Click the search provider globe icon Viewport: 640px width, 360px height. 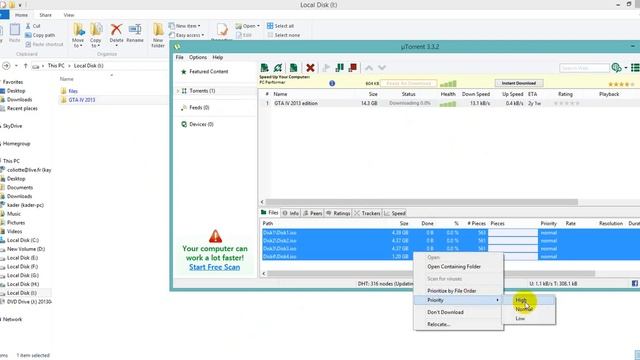pos(616,68)
